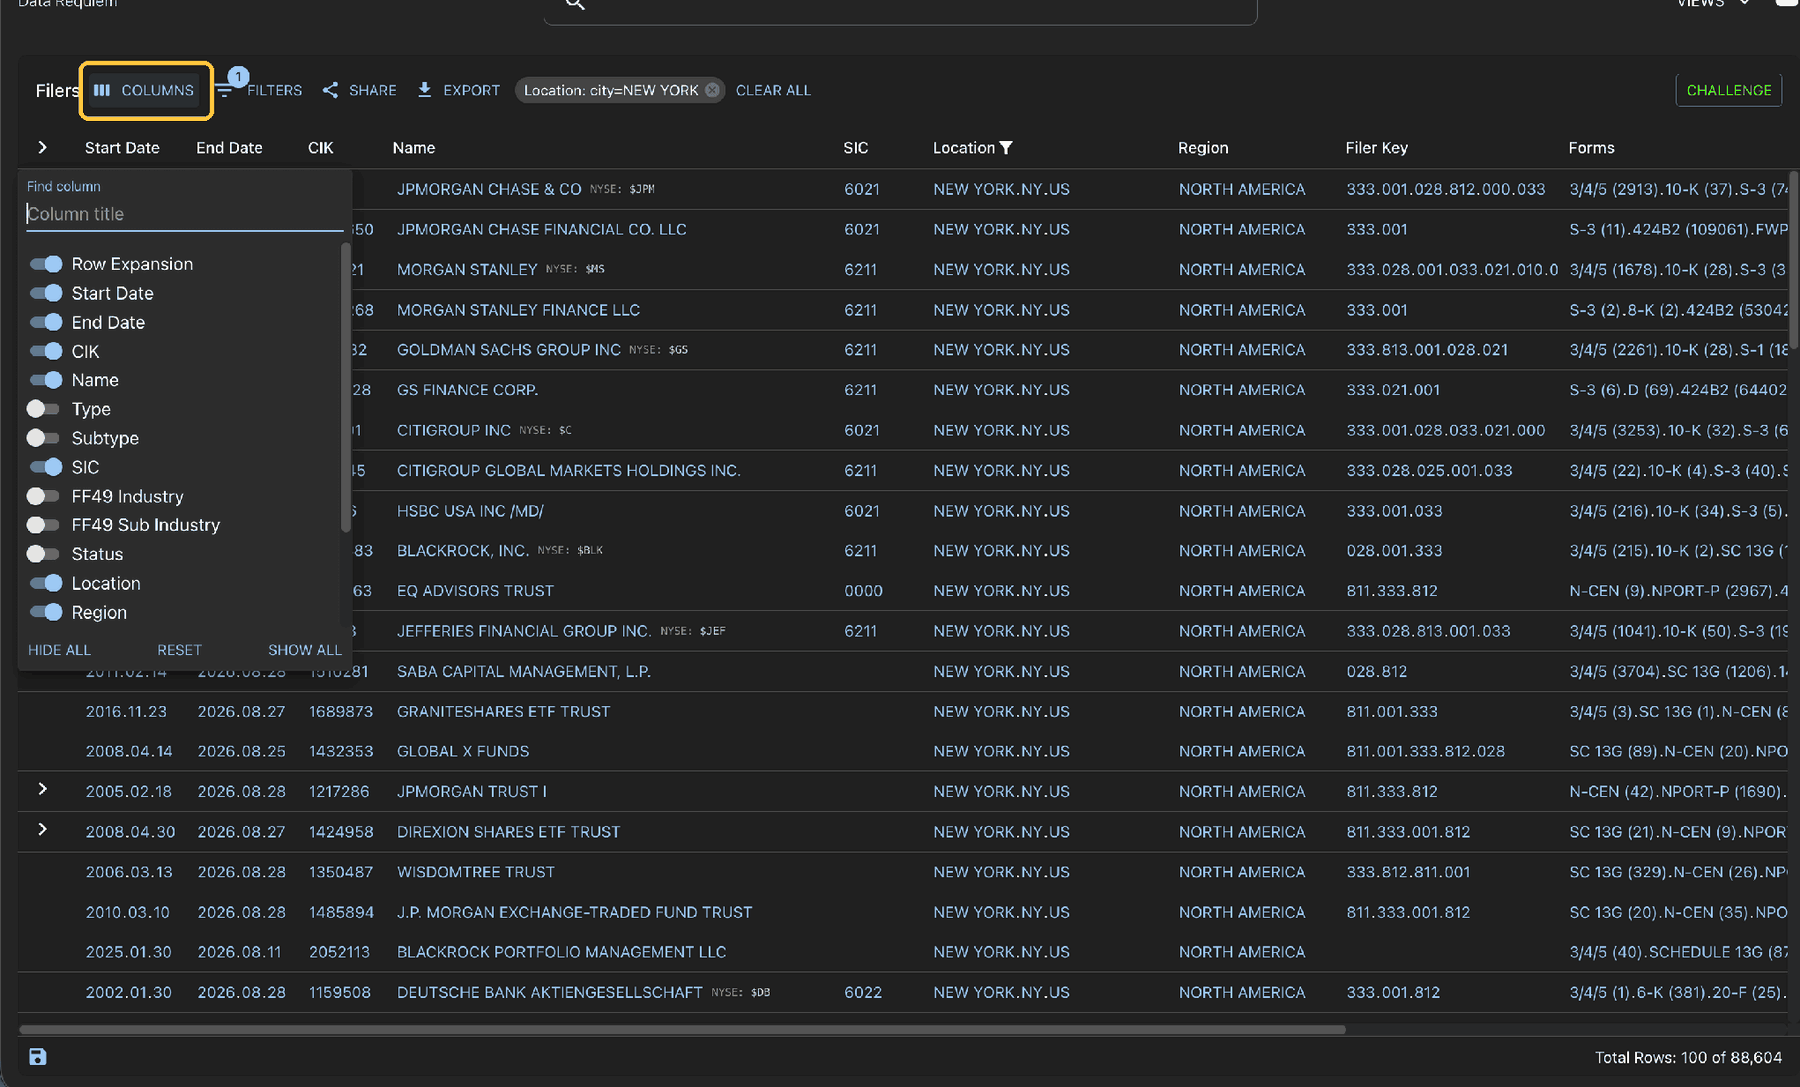Toggle Row Expansion column switch

[x=46, y=264]
